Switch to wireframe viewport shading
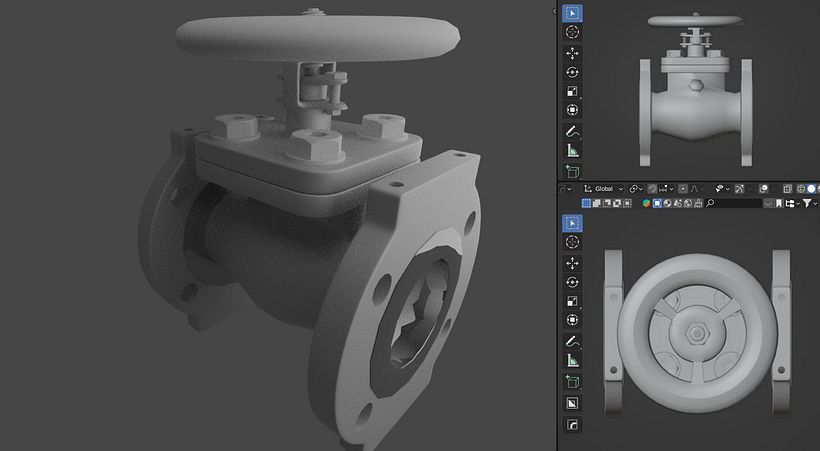Image resolution: width=820 pixels, height=451 pixels. pyautogui.click(x=801, y=189)
